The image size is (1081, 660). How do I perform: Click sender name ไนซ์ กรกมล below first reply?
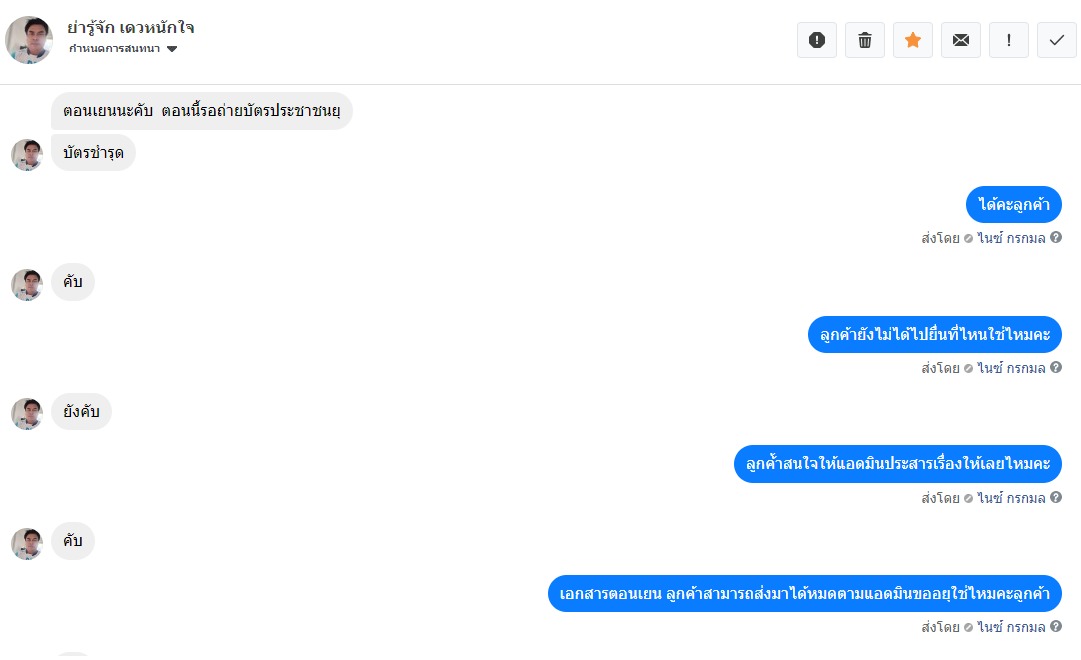1011,238
